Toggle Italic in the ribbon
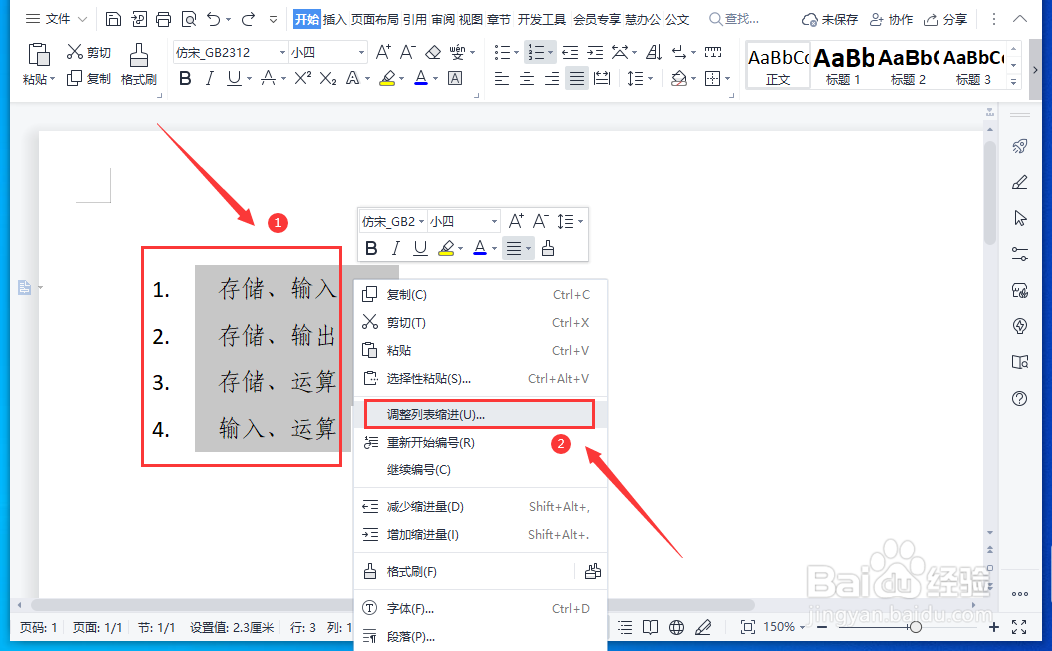Screen dimensions: 1052x651 (x=209, y=79)
